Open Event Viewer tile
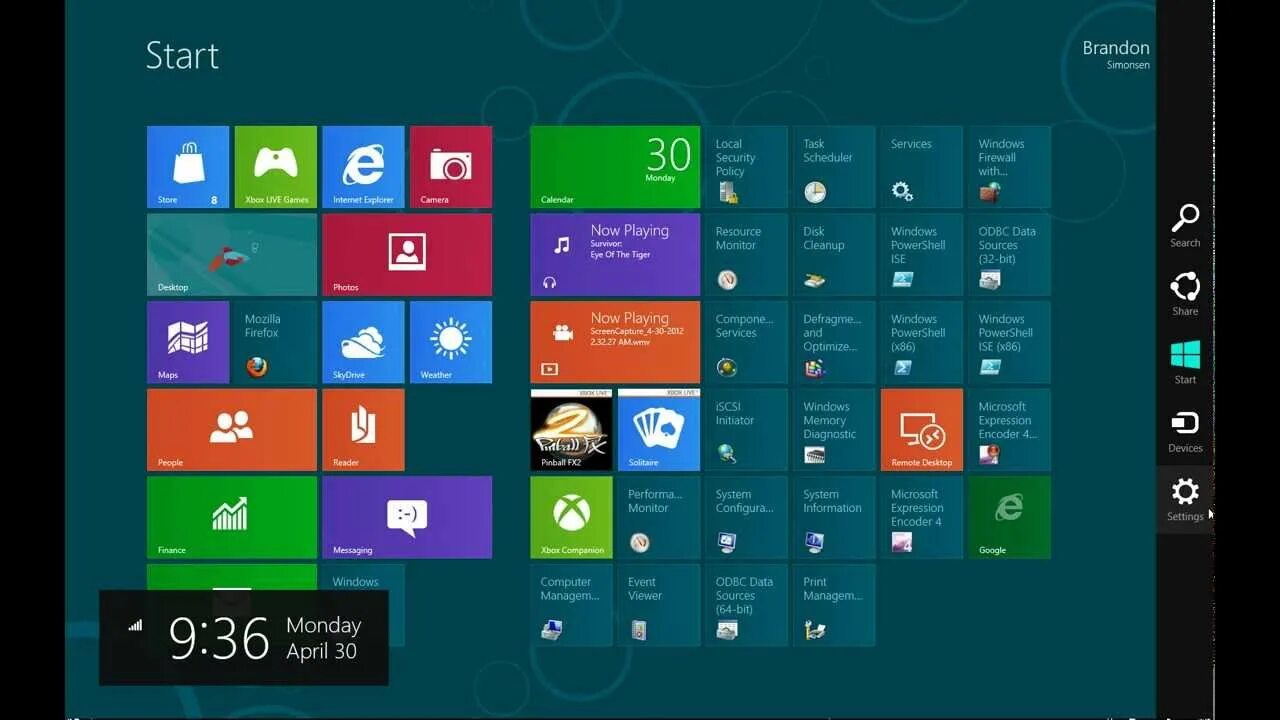Image resolution: width=1280 pixels, height=720 pixels. point(659,605)
